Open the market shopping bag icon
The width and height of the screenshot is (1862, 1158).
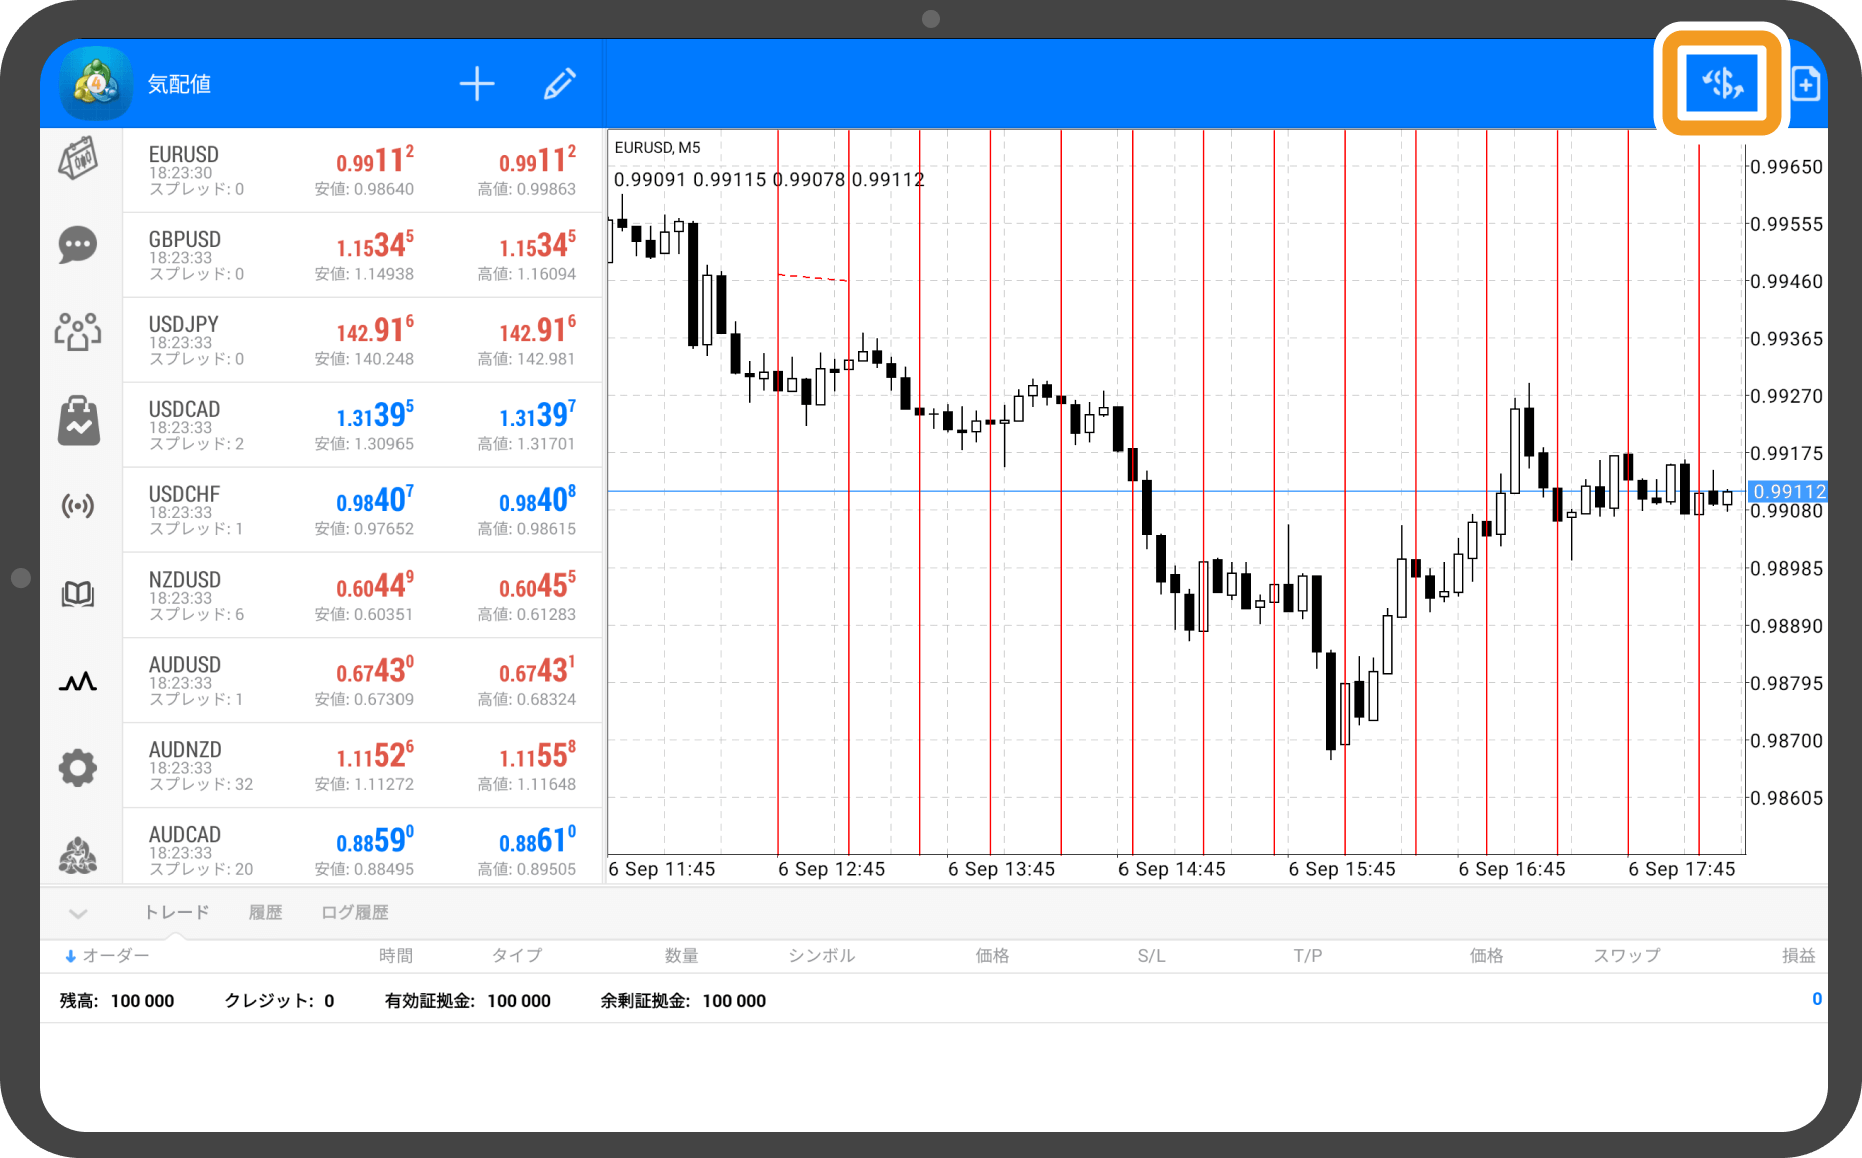(78, 420)
